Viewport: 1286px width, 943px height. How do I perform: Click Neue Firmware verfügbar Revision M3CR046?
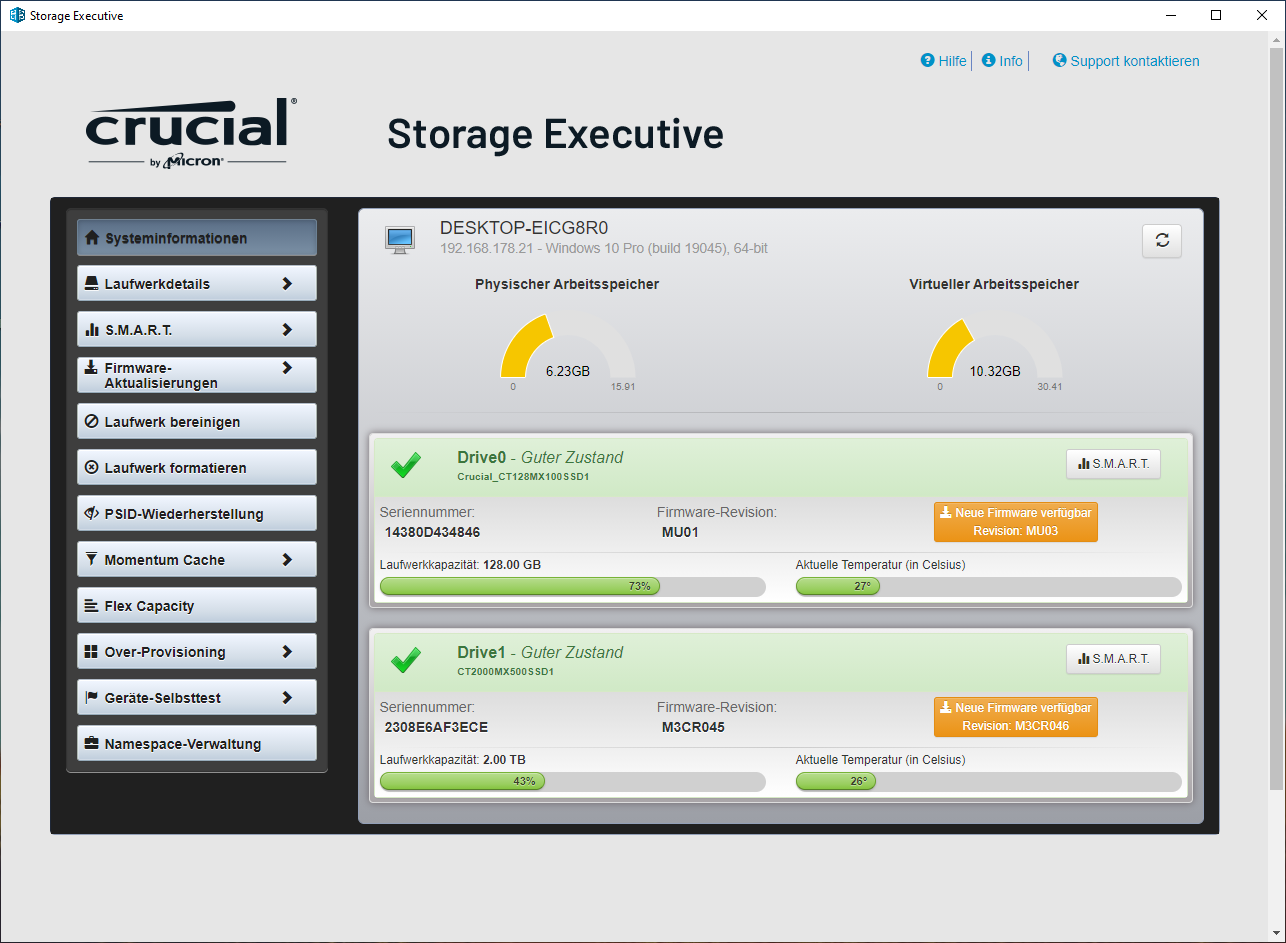[1016, 717]
